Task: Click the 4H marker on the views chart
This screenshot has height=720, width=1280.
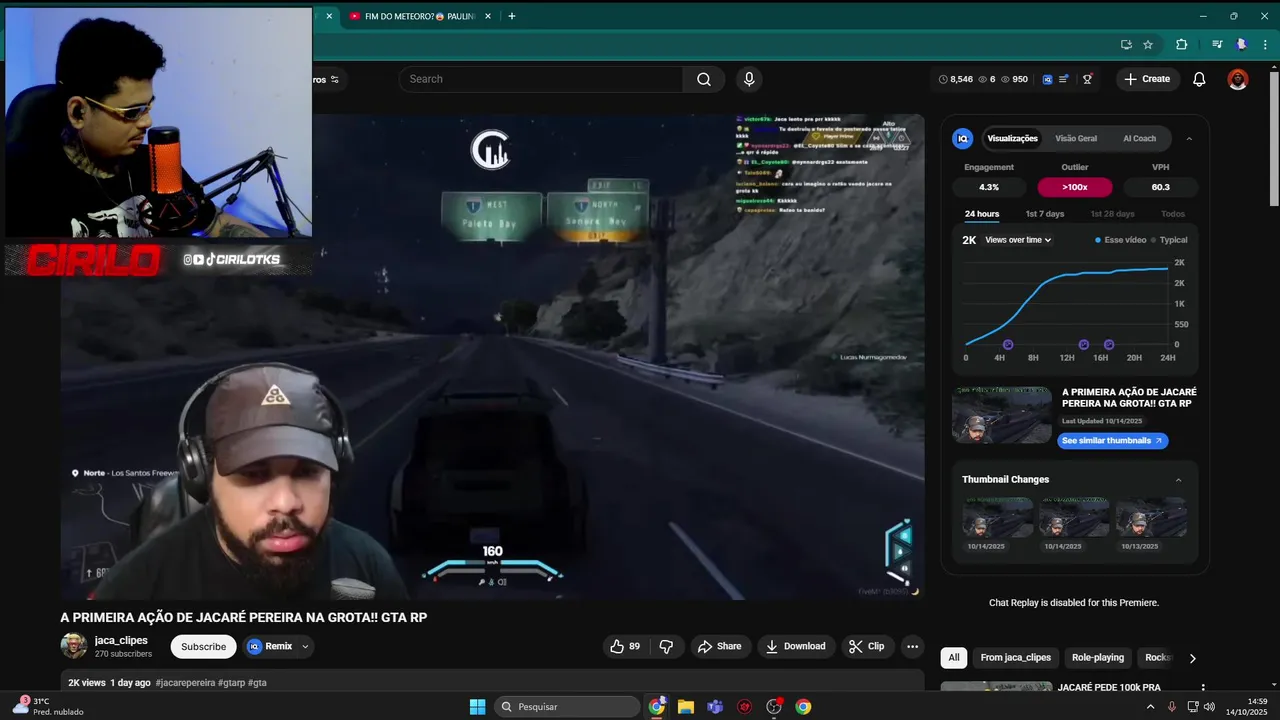Action: 1008,345
